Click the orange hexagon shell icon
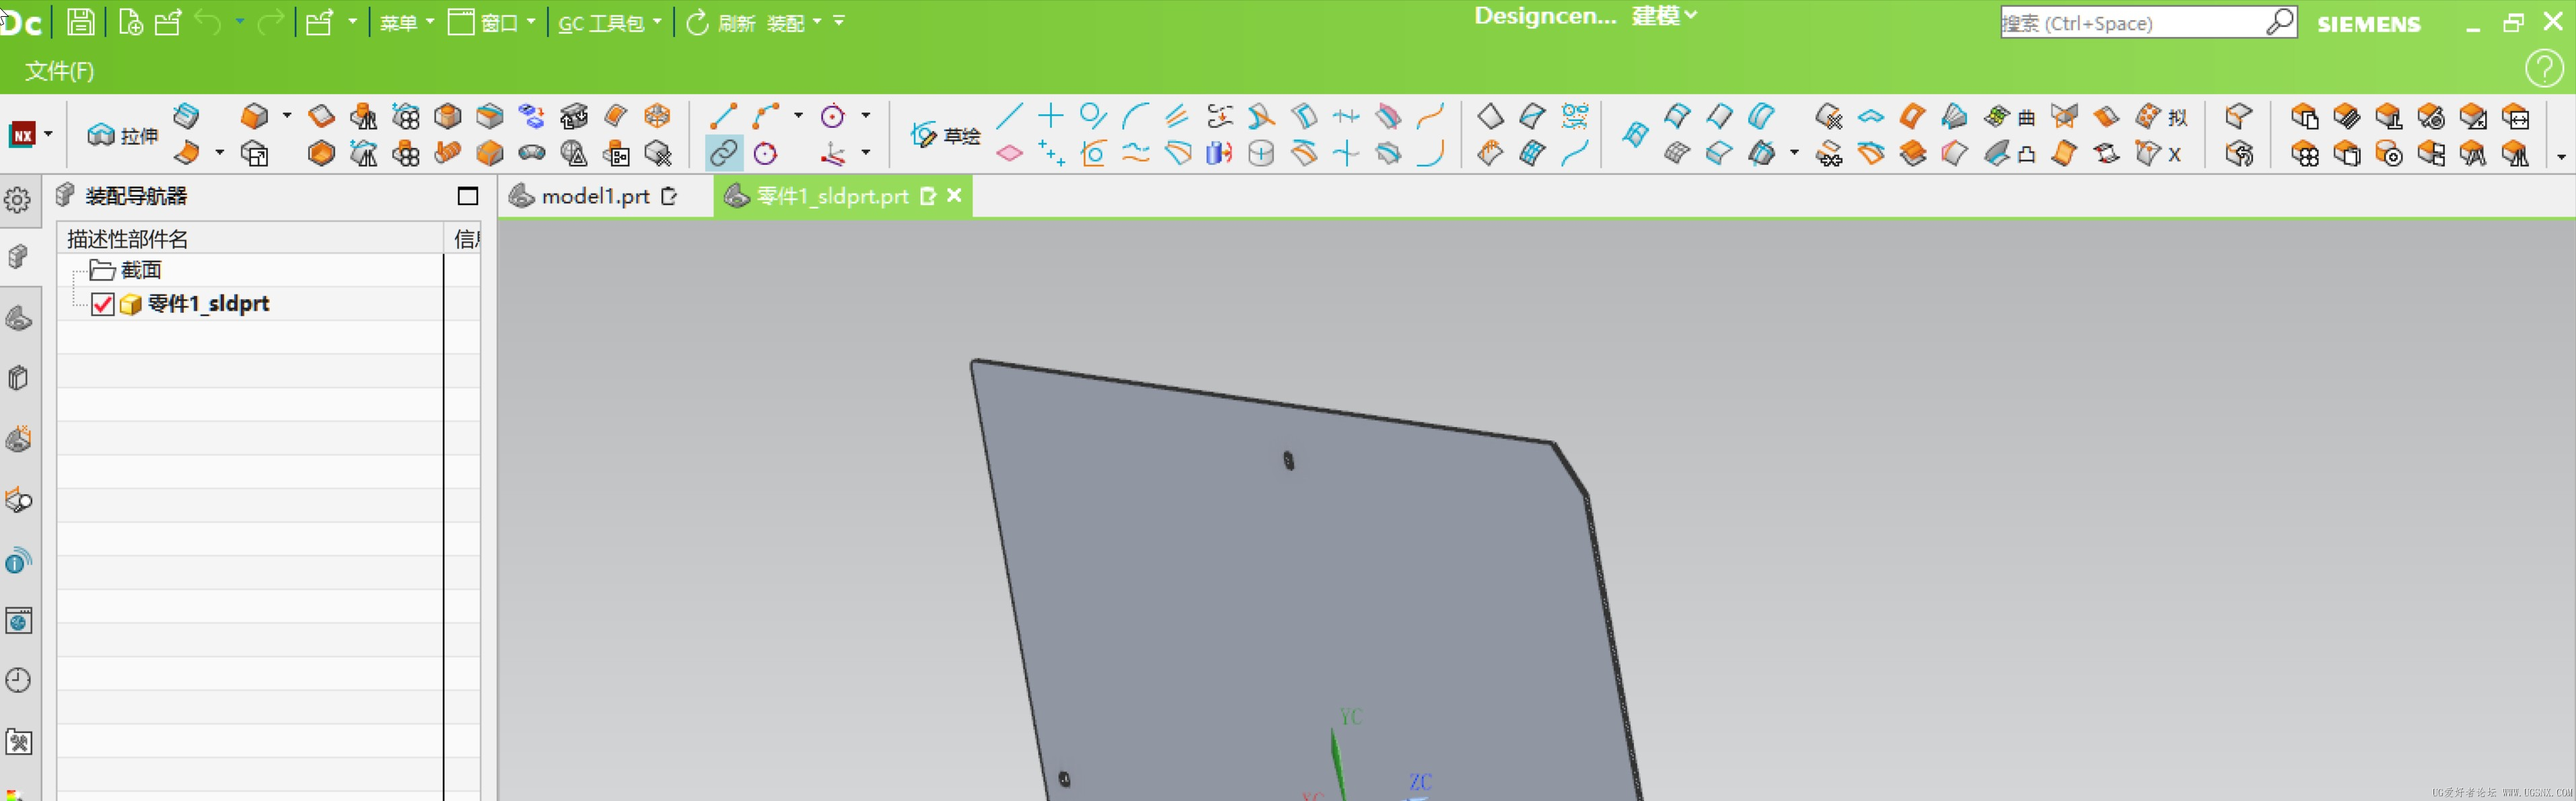 pyautogui.click(x=321, y=153)
